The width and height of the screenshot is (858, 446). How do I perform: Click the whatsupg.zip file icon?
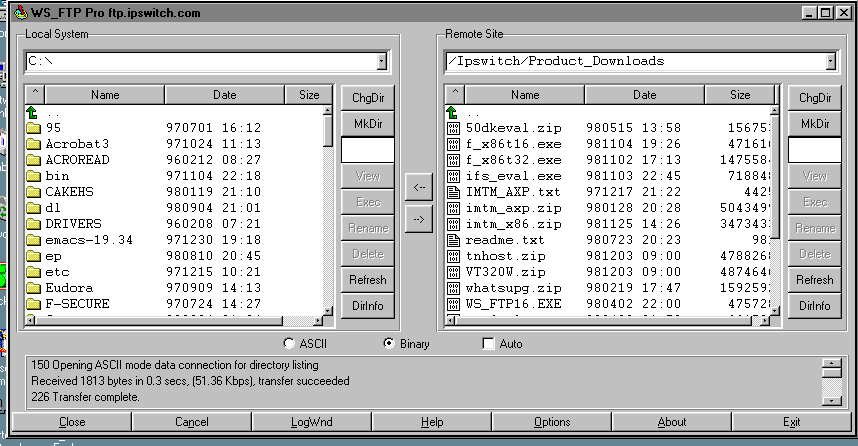(453, 288)
